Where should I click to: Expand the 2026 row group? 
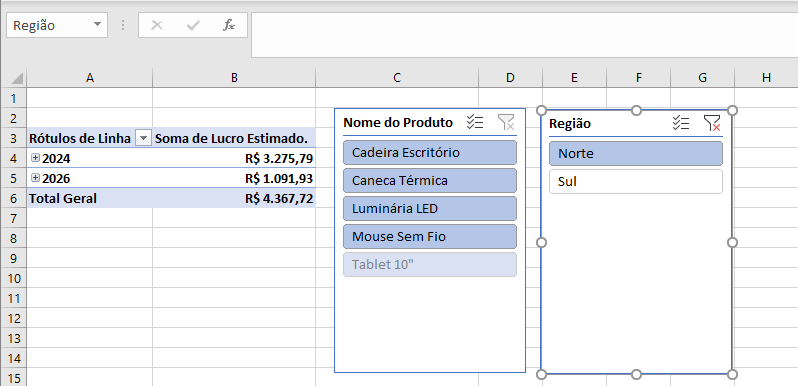tap(35, 178)
